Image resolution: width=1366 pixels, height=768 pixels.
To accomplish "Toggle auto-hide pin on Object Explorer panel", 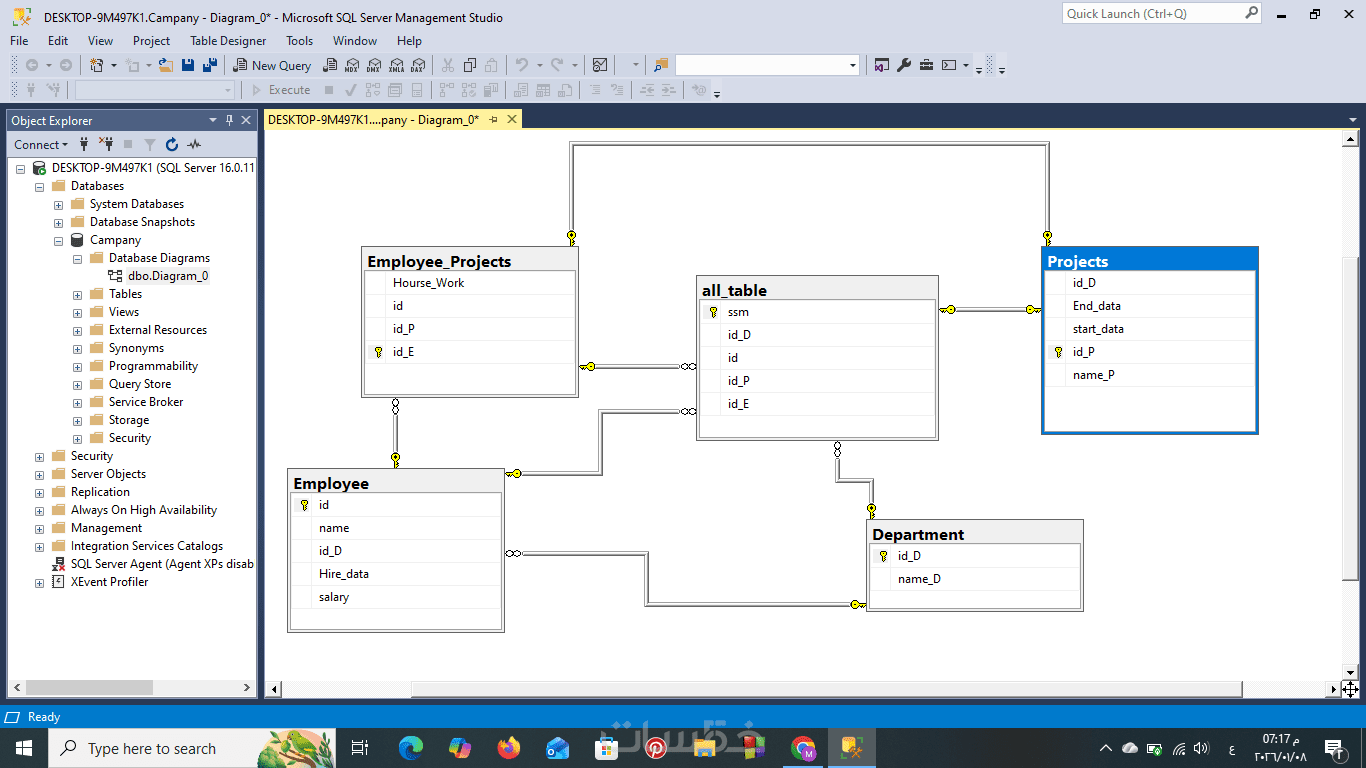I will tap(229, 120).
